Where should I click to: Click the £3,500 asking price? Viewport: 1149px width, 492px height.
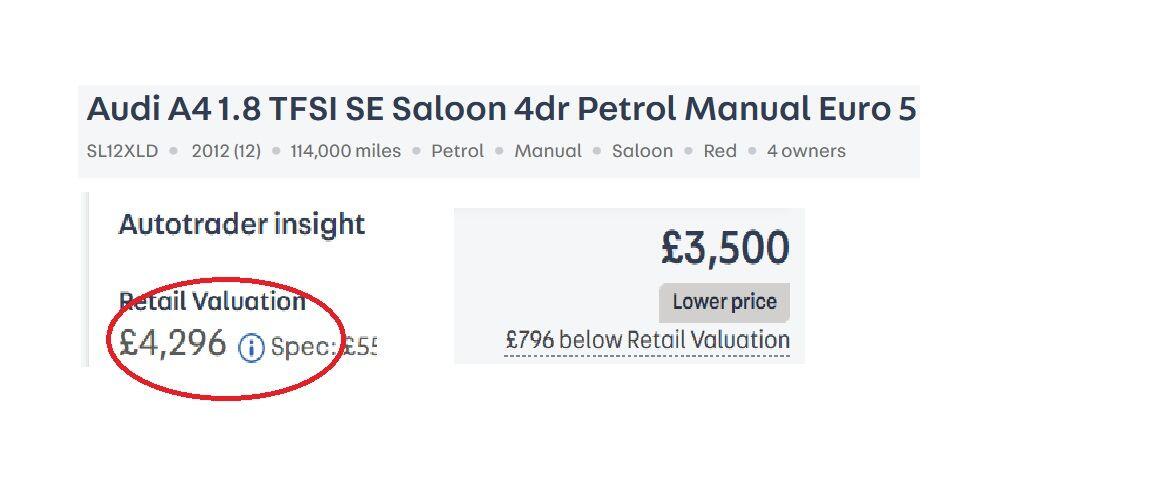pos(725,248)
